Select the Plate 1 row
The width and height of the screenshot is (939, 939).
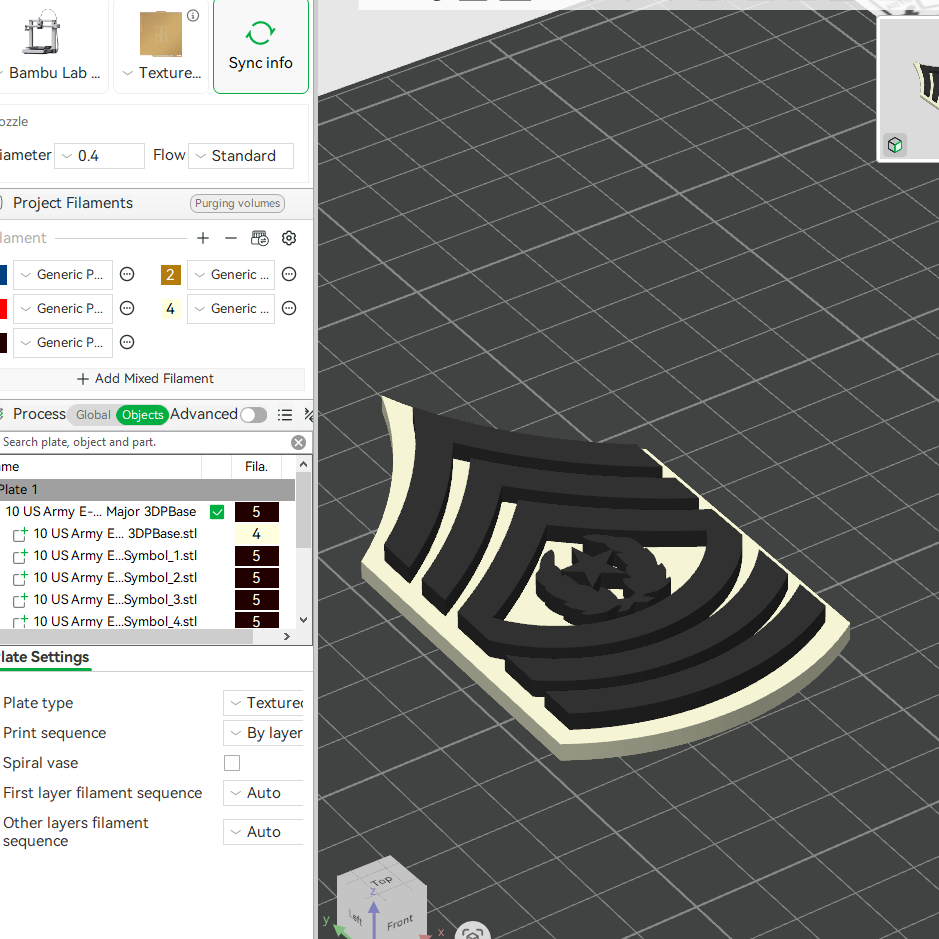[x=147, y=490]
